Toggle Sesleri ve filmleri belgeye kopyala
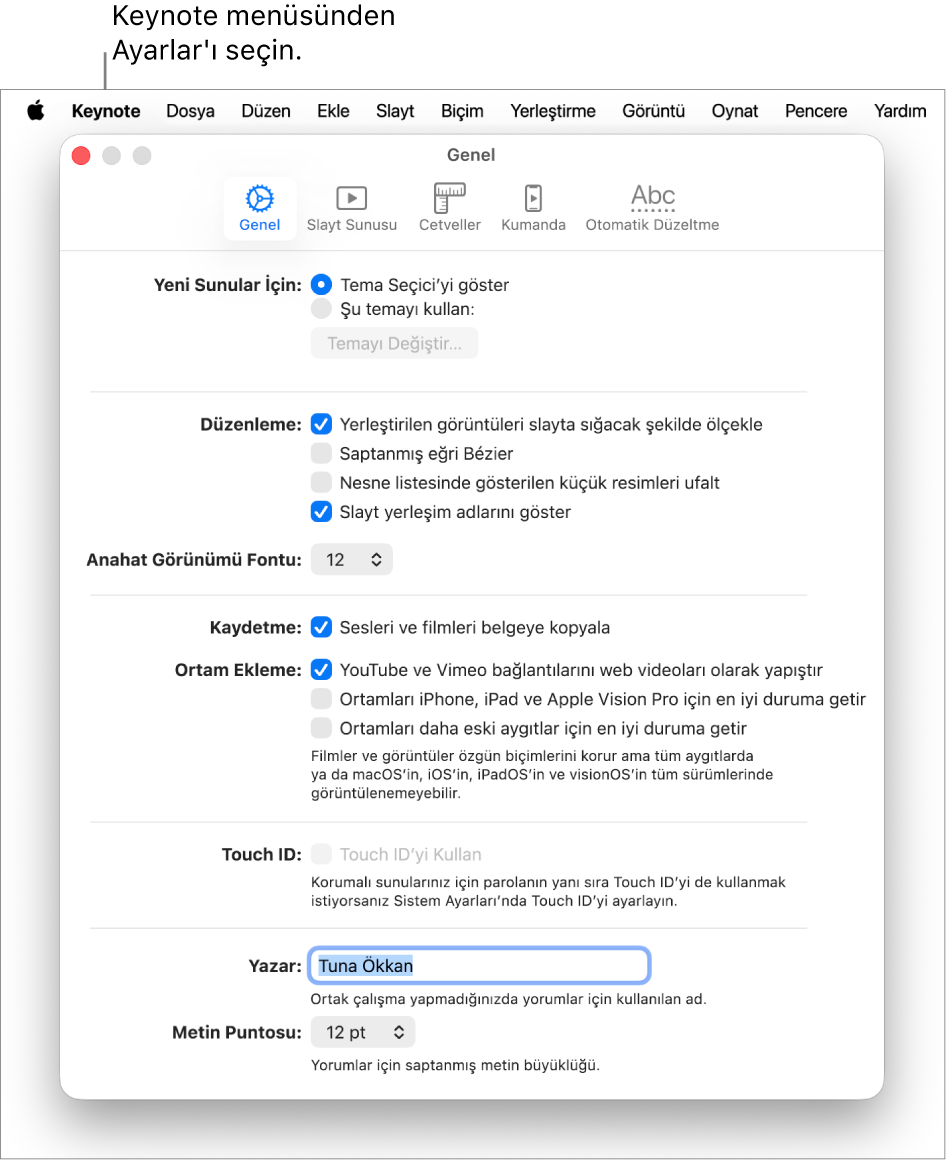Viewport: 947px width, 1160px height. point(321,627)
